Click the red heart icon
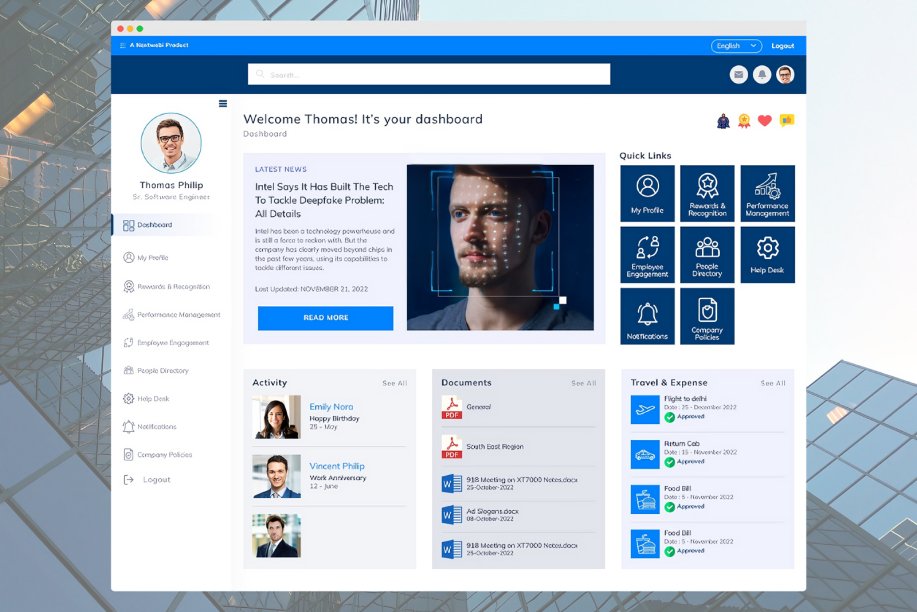917x612 pixels. 765,121
